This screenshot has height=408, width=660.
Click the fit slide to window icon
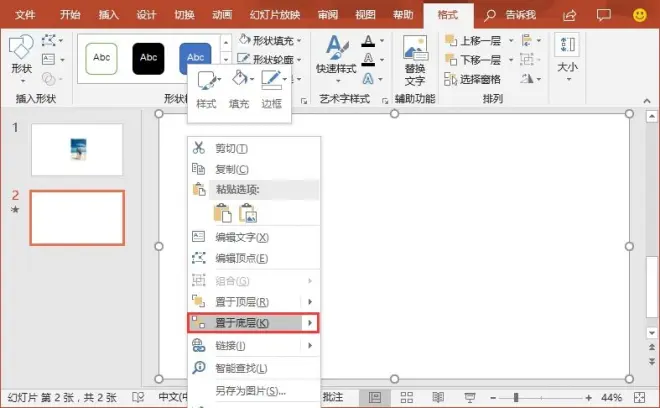click(x=639, y=397)
